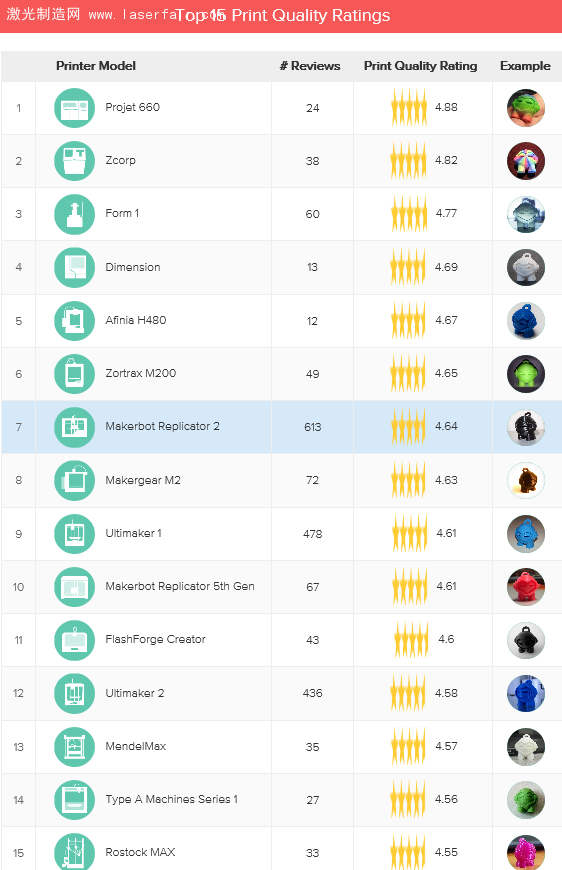
Task: Click the Makerbot Replicator 2 icon
Action: (74, 427)
